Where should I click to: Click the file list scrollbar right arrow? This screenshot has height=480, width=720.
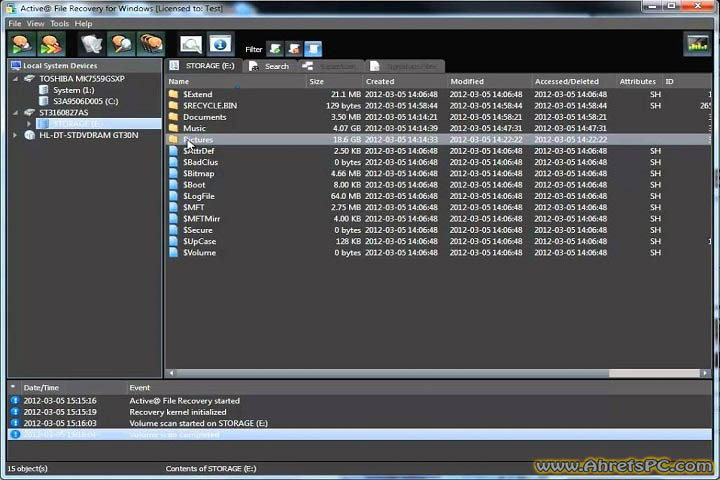click(705, 373)
